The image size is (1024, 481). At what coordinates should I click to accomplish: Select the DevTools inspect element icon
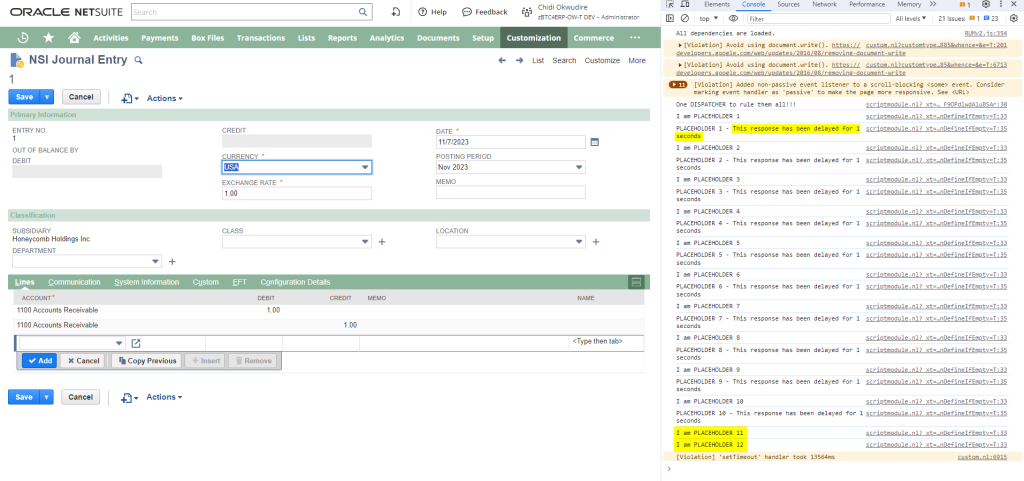pyautogui.click(x=671, y=5)
